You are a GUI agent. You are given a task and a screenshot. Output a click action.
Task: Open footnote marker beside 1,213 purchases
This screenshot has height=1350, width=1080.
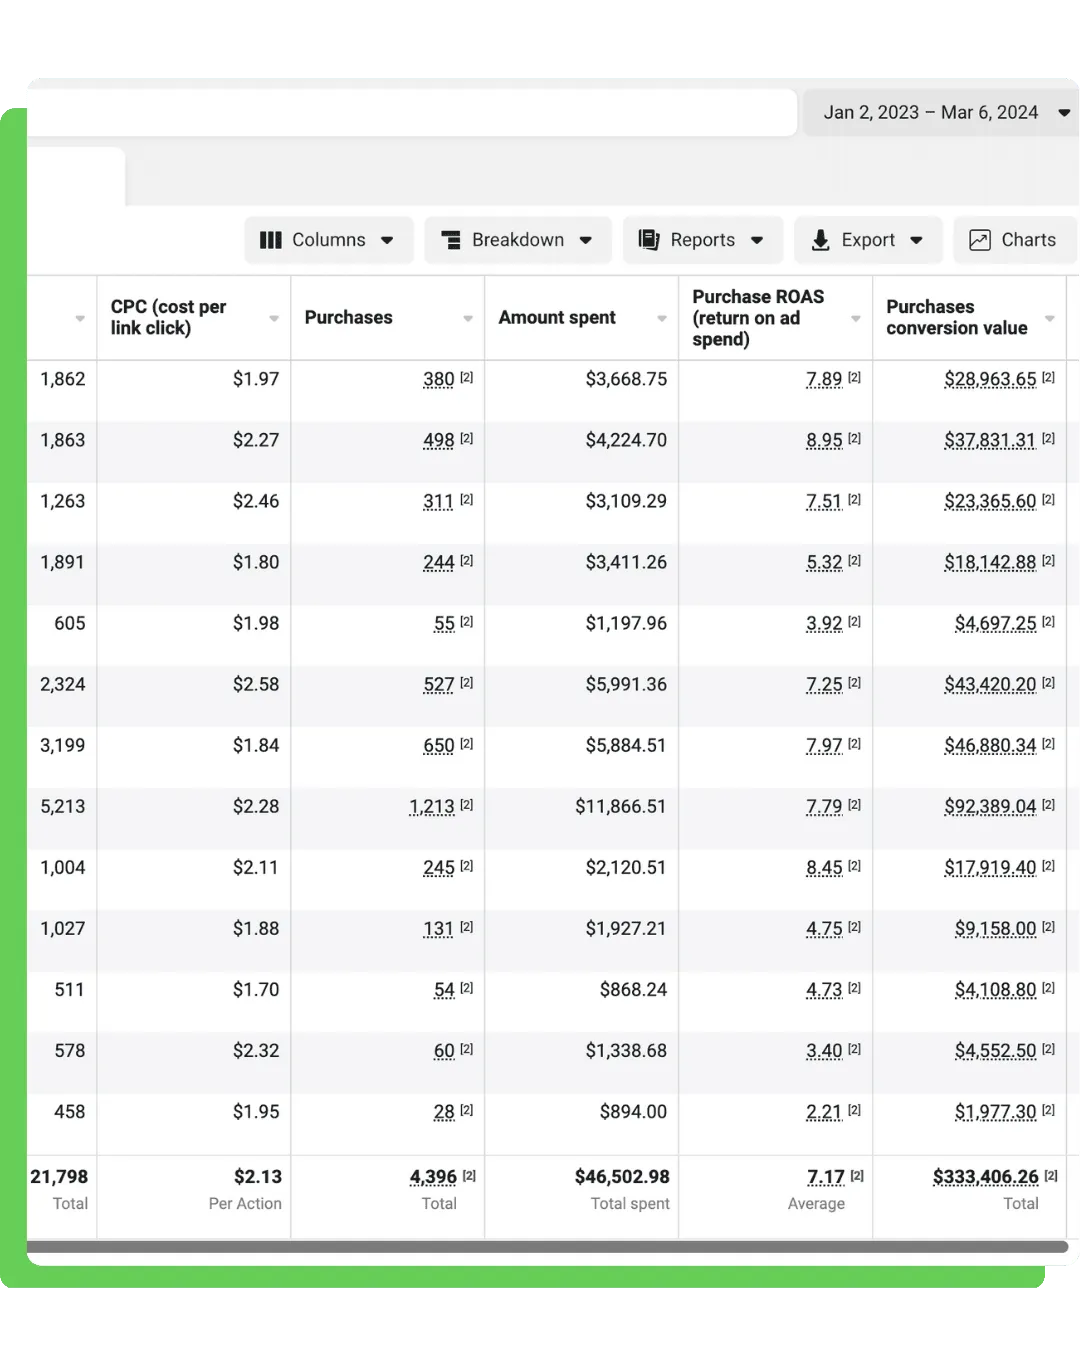click(x=467, y=805)
